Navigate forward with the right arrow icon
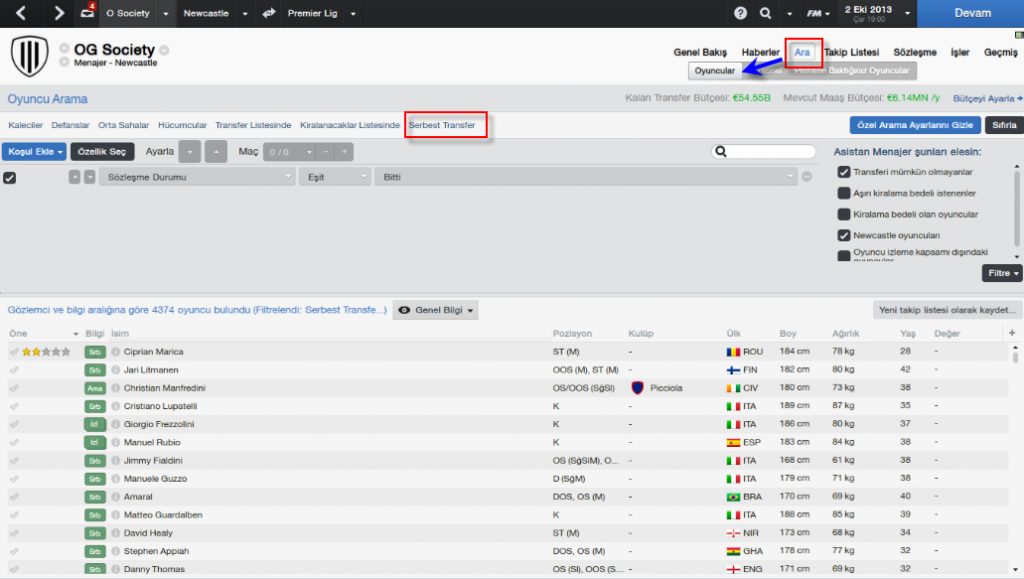The height and width of the screenshot is (579, 1024). coord(59,13)
